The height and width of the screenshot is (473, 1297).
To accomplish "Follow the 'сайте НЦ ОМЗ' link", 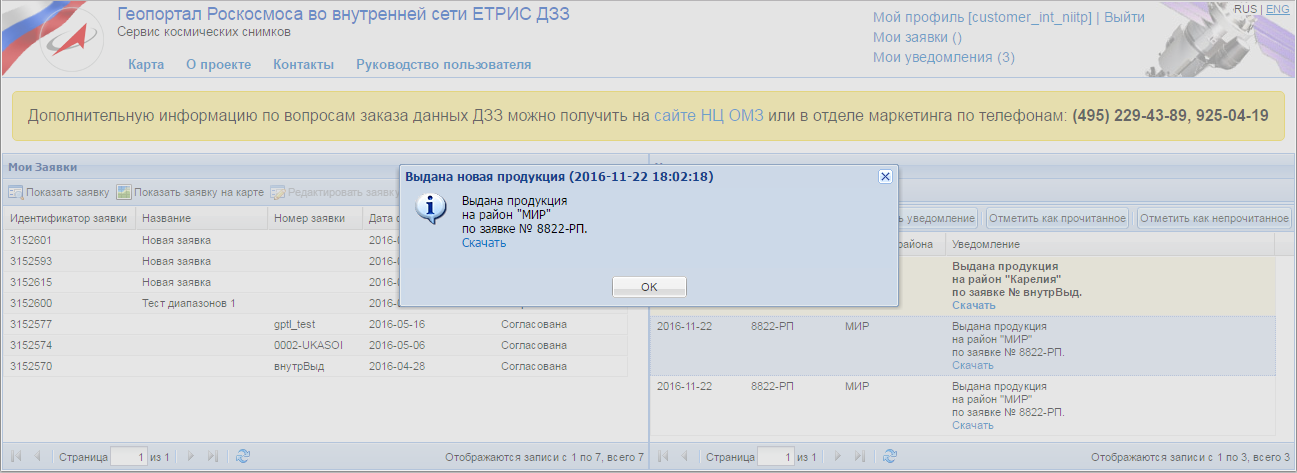I will point(708,115).
